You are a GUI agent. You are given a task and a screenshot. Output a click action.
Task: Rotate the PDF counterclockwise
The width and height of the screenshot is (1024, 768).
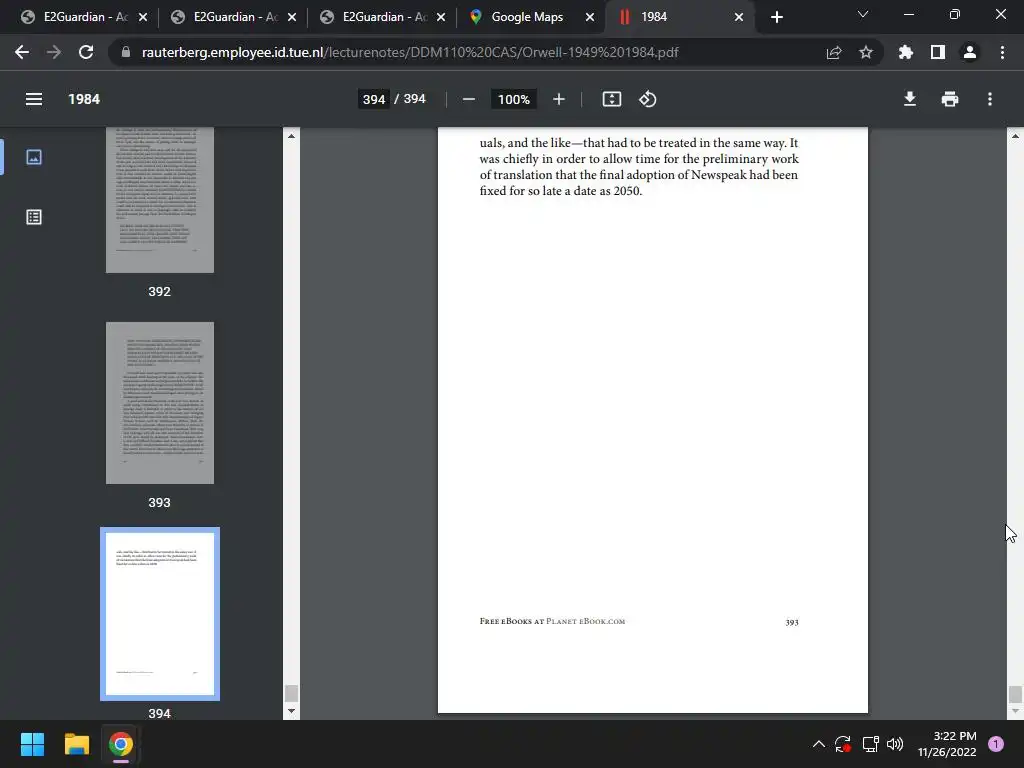[648, 99]
